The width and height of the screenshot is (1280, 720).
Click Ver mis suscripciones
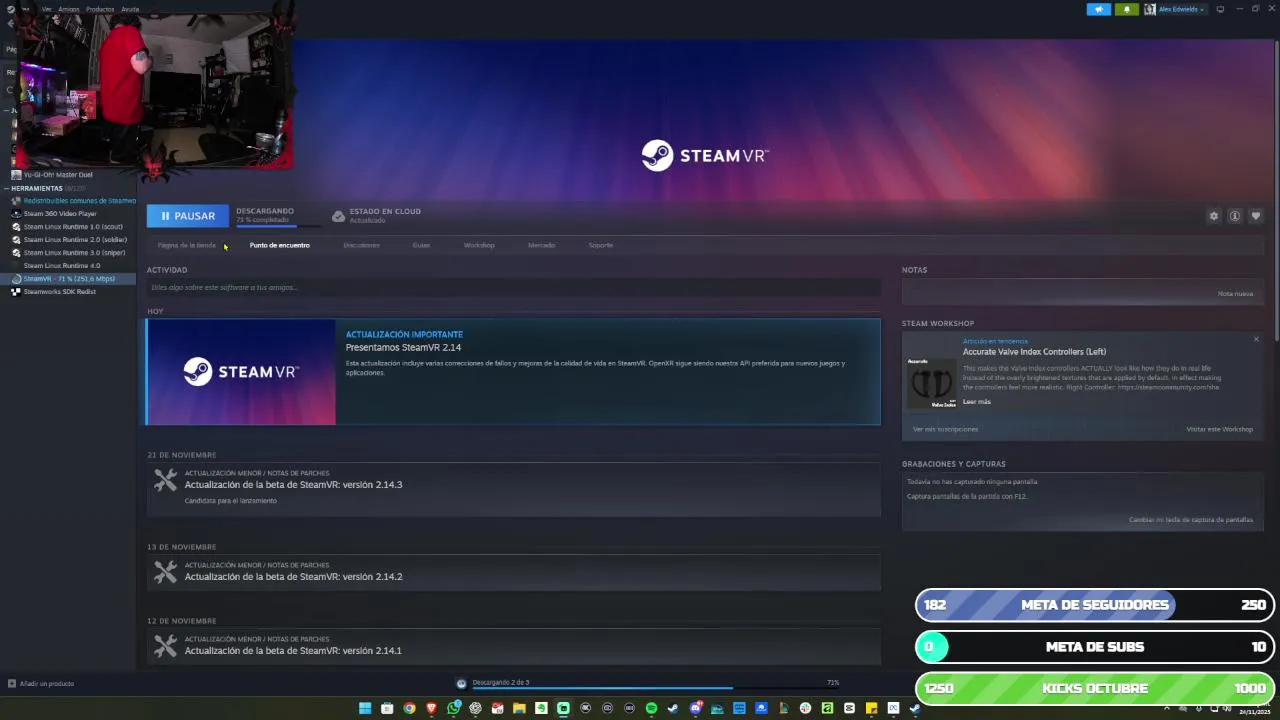tap(945, 429)
